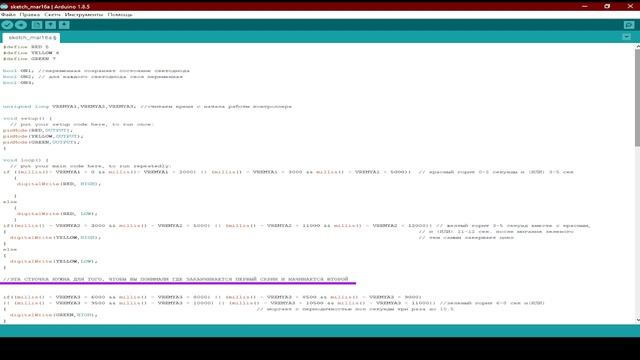This screenshot has height=360, width=640.
Task: Click the "digitalWrite(RED, LOW);" line
Action: click(x=57, y=214)
